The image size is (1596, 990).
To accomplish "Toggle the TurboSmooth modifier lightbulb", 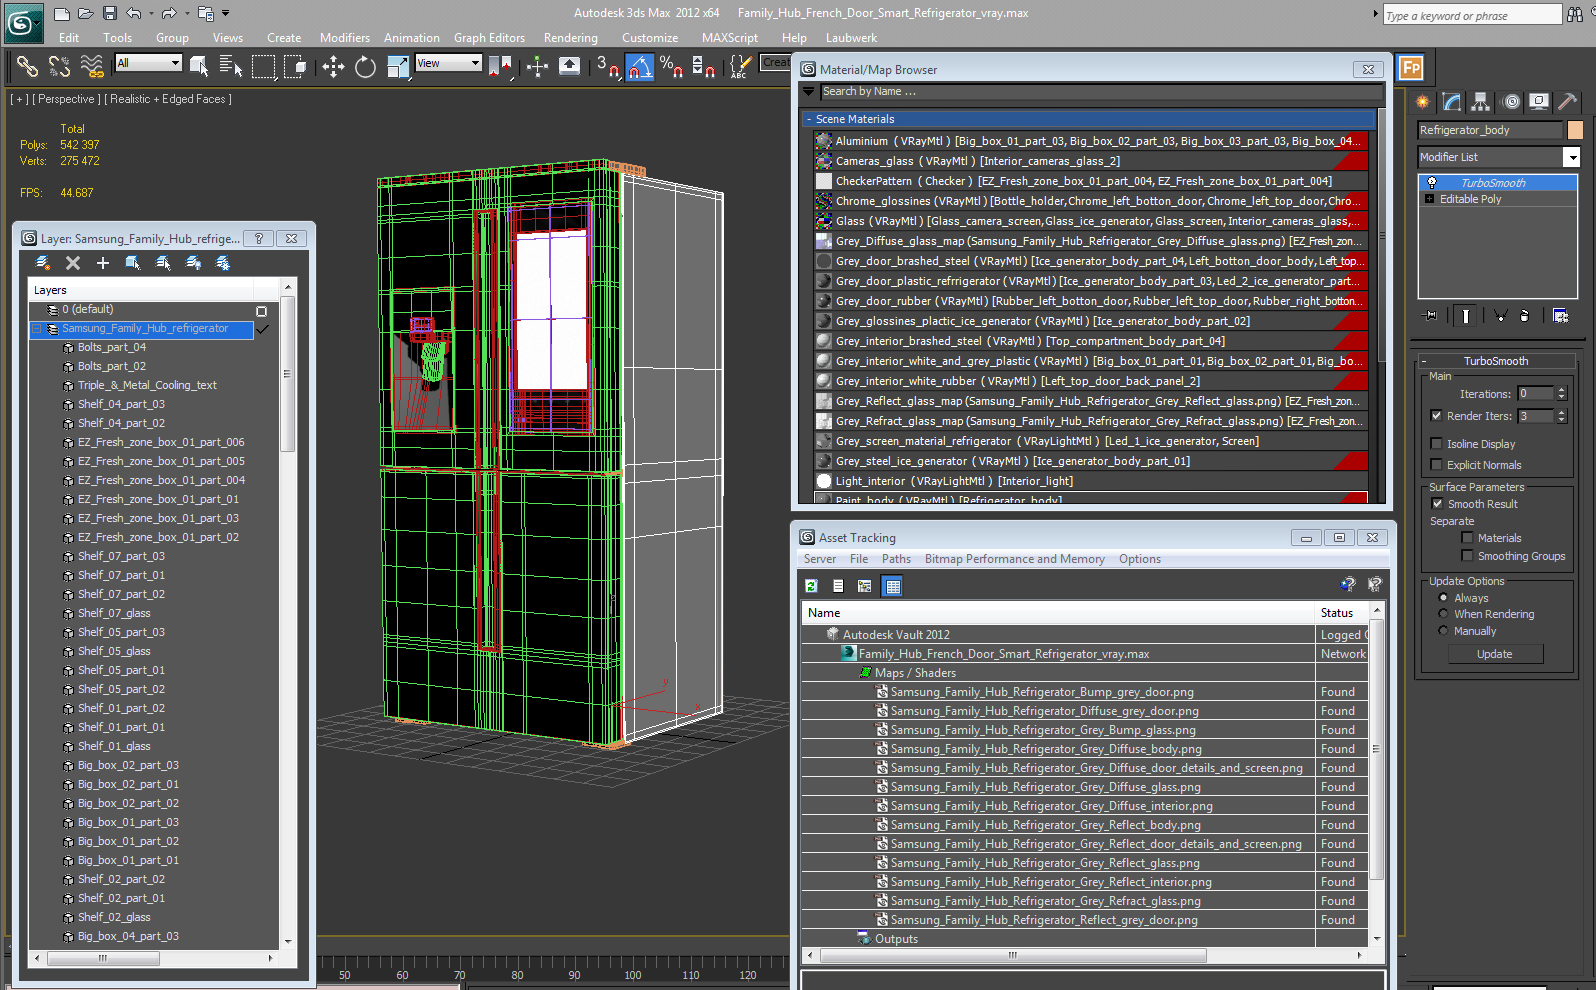I will (1432, 183).
